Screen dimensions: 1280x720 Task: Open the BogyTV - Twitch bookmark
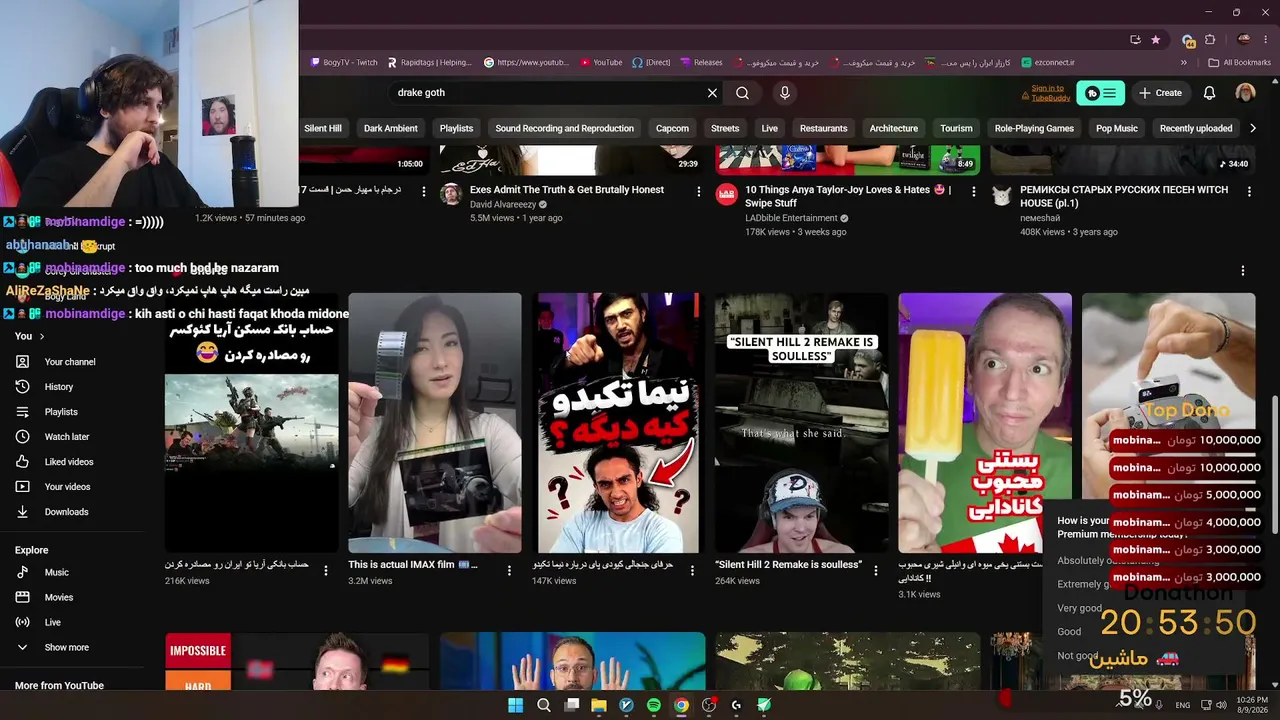[x=343, y=62]
